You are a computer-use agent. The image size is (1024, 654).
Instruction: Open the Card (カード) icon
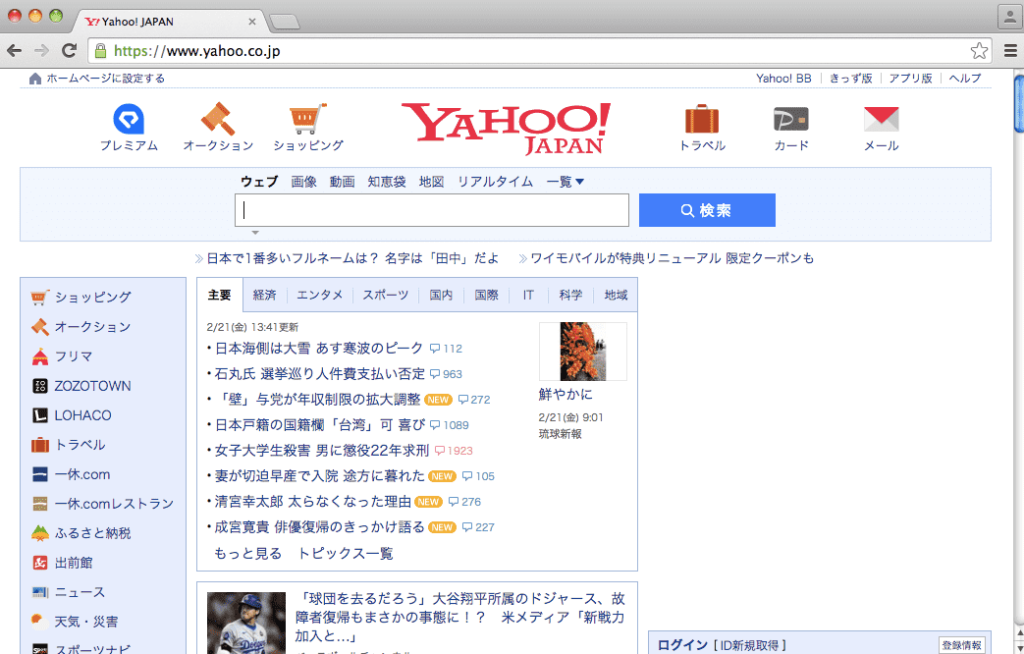tap(791, 120)
